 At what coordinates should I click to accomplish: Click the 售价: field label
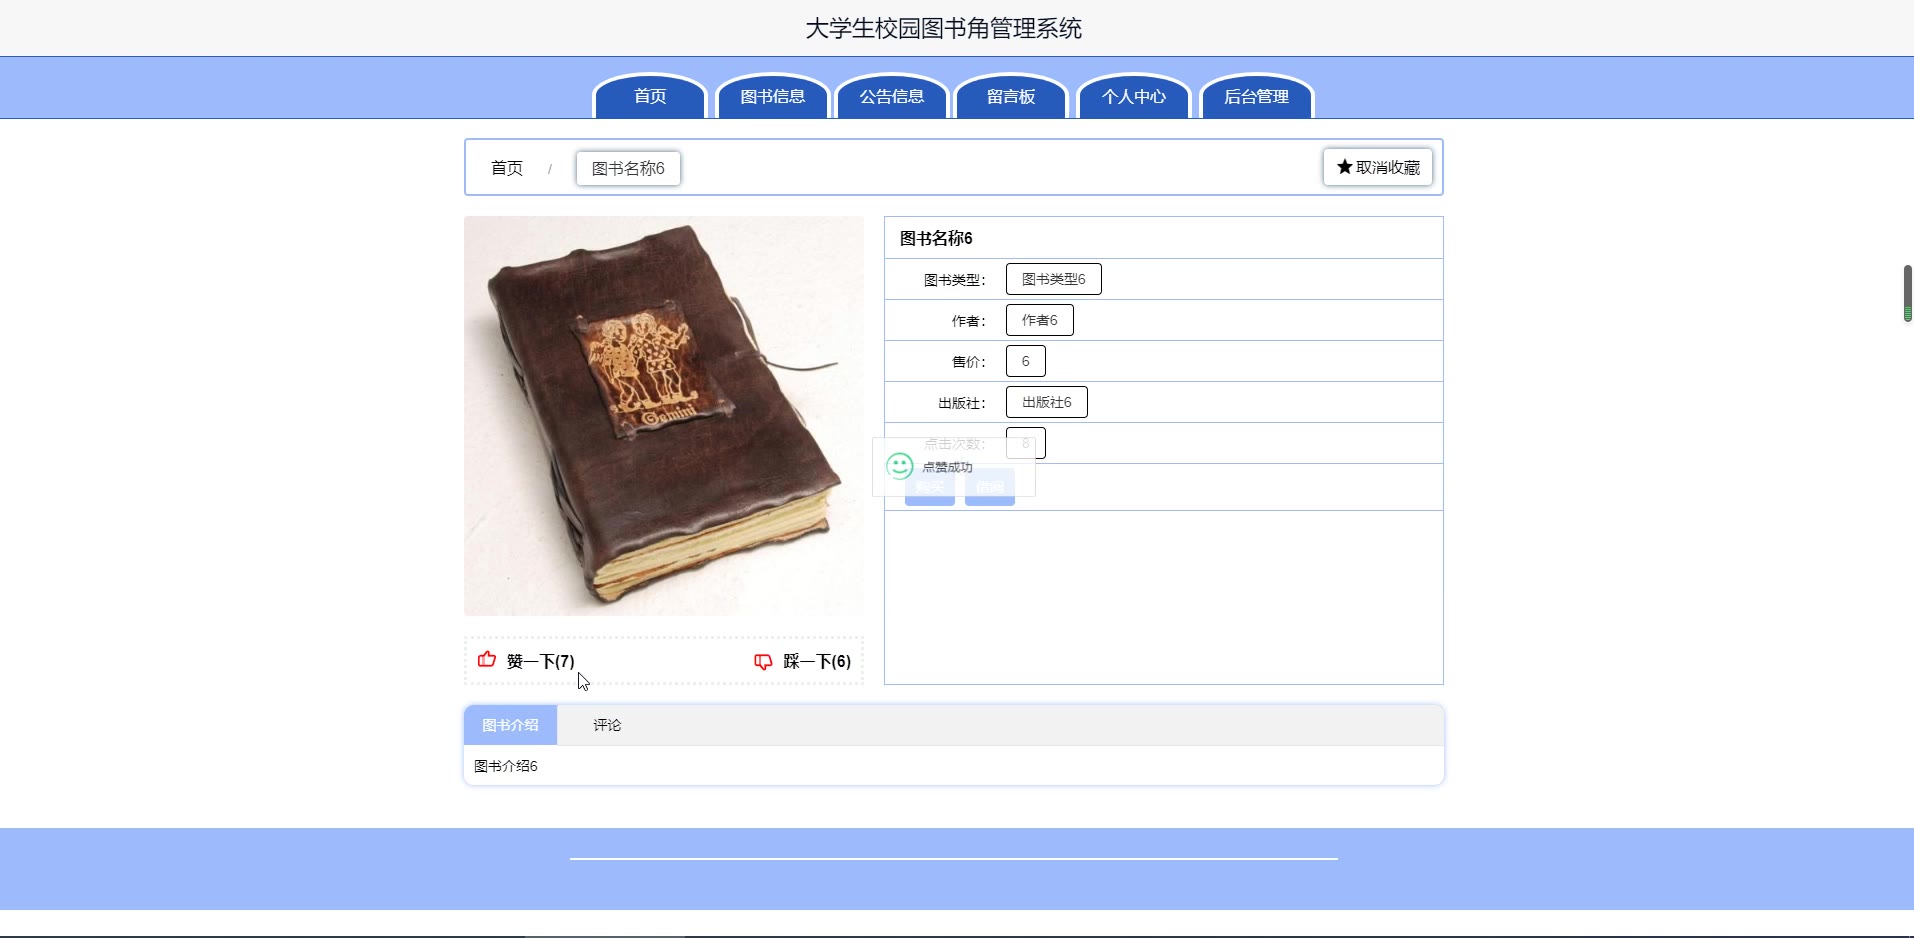pyautogui.click(x=969, y=362)
